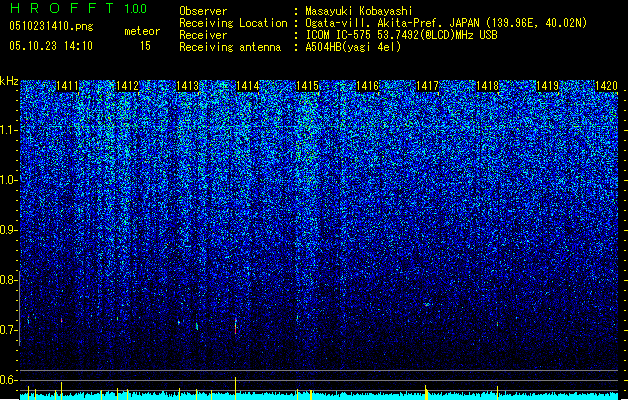
Task: Click the 0.8 kHz axis label
Action: click(x=9, y=280)
